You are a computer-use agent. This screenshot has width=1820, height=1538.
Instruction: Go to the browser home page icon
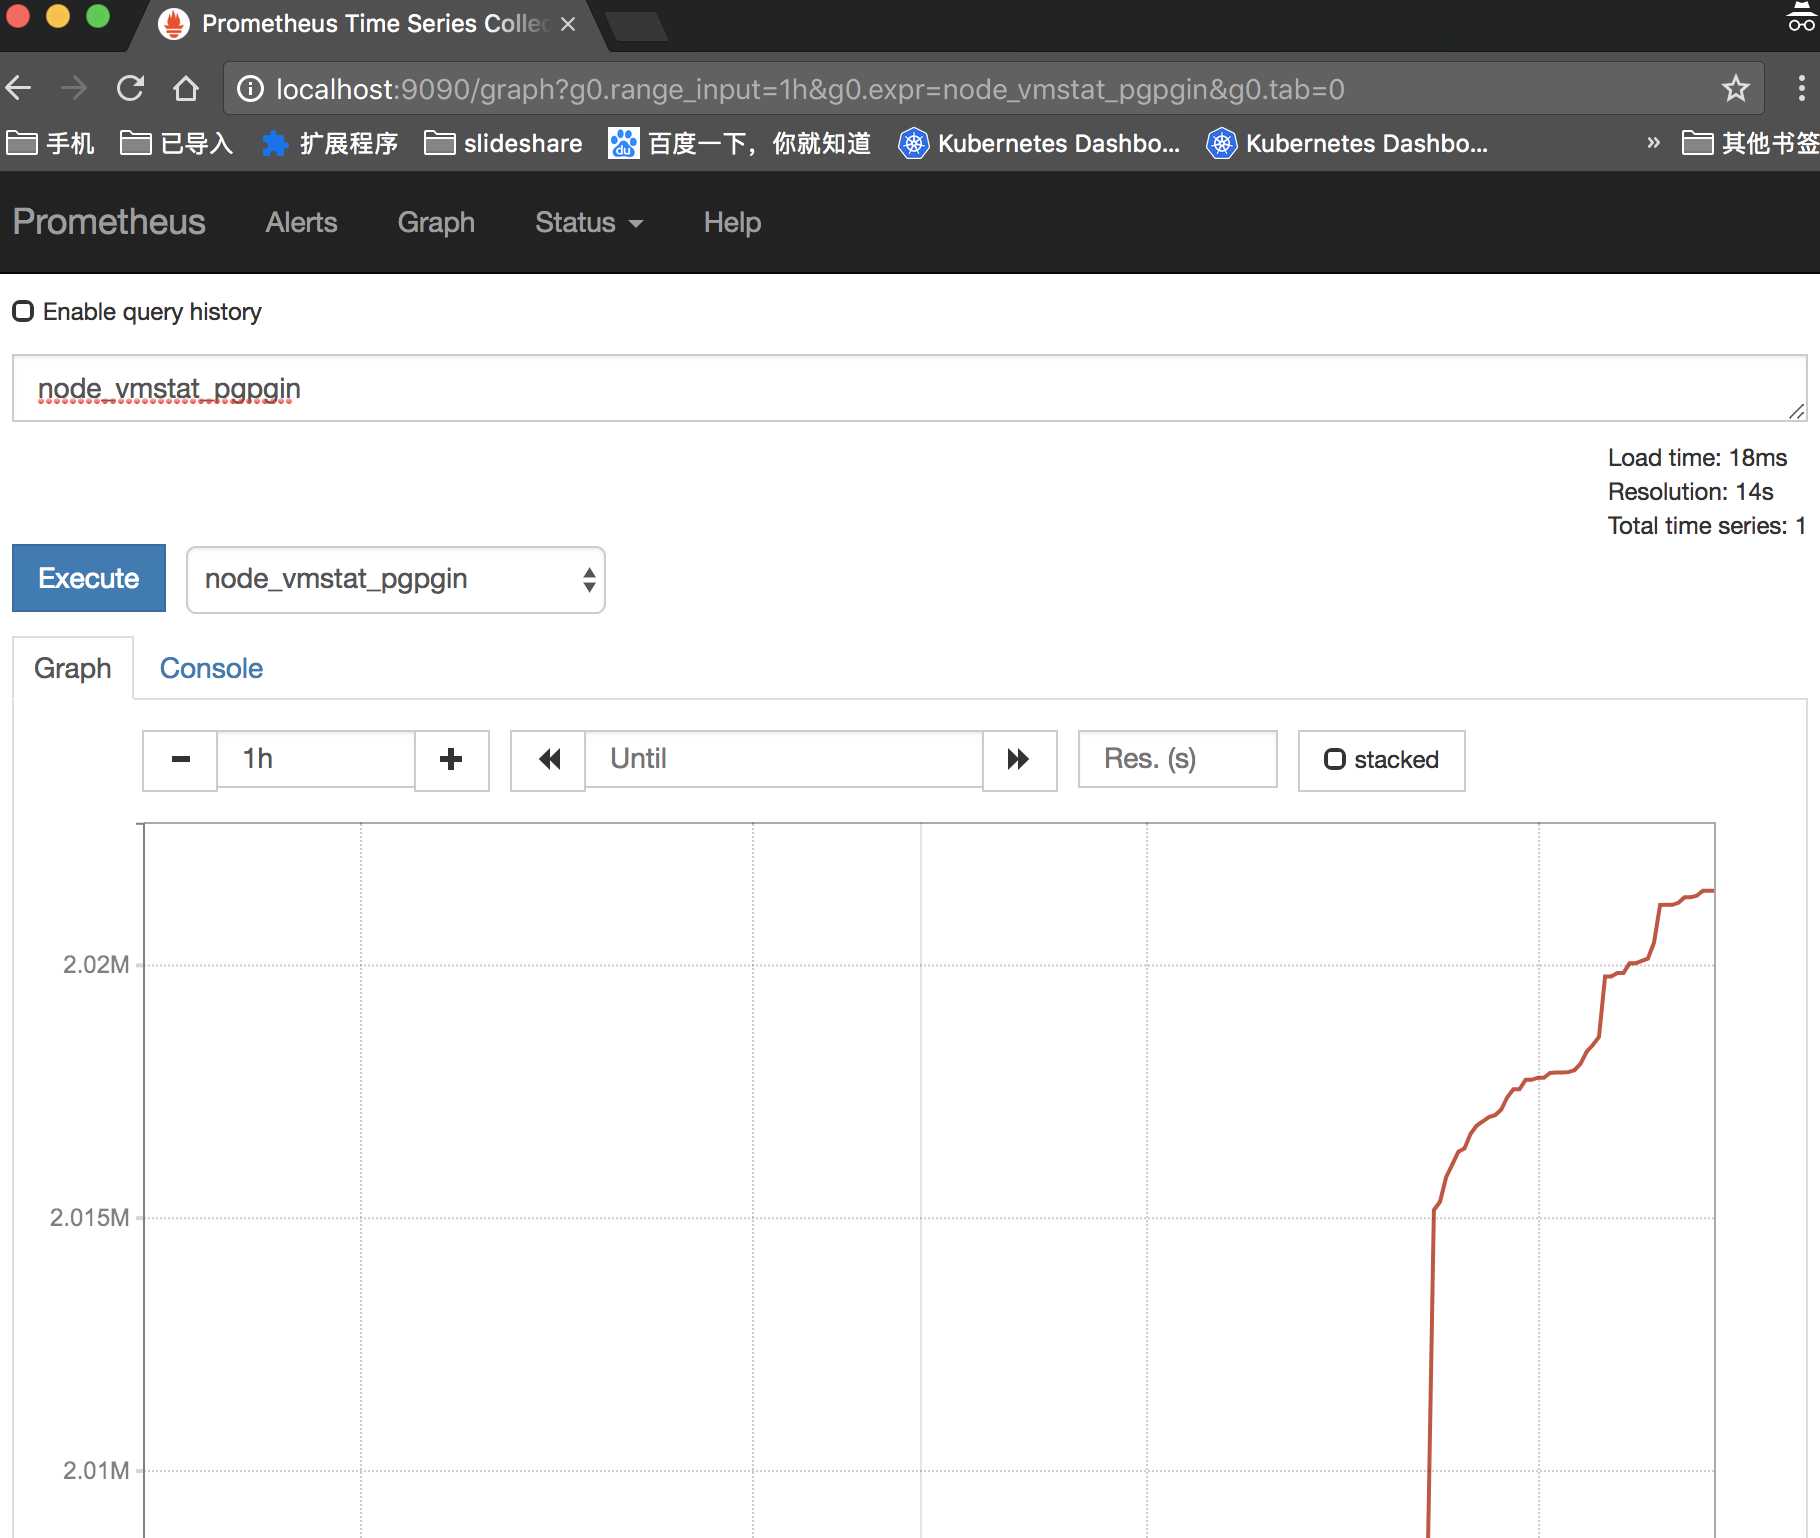(186, 89)
